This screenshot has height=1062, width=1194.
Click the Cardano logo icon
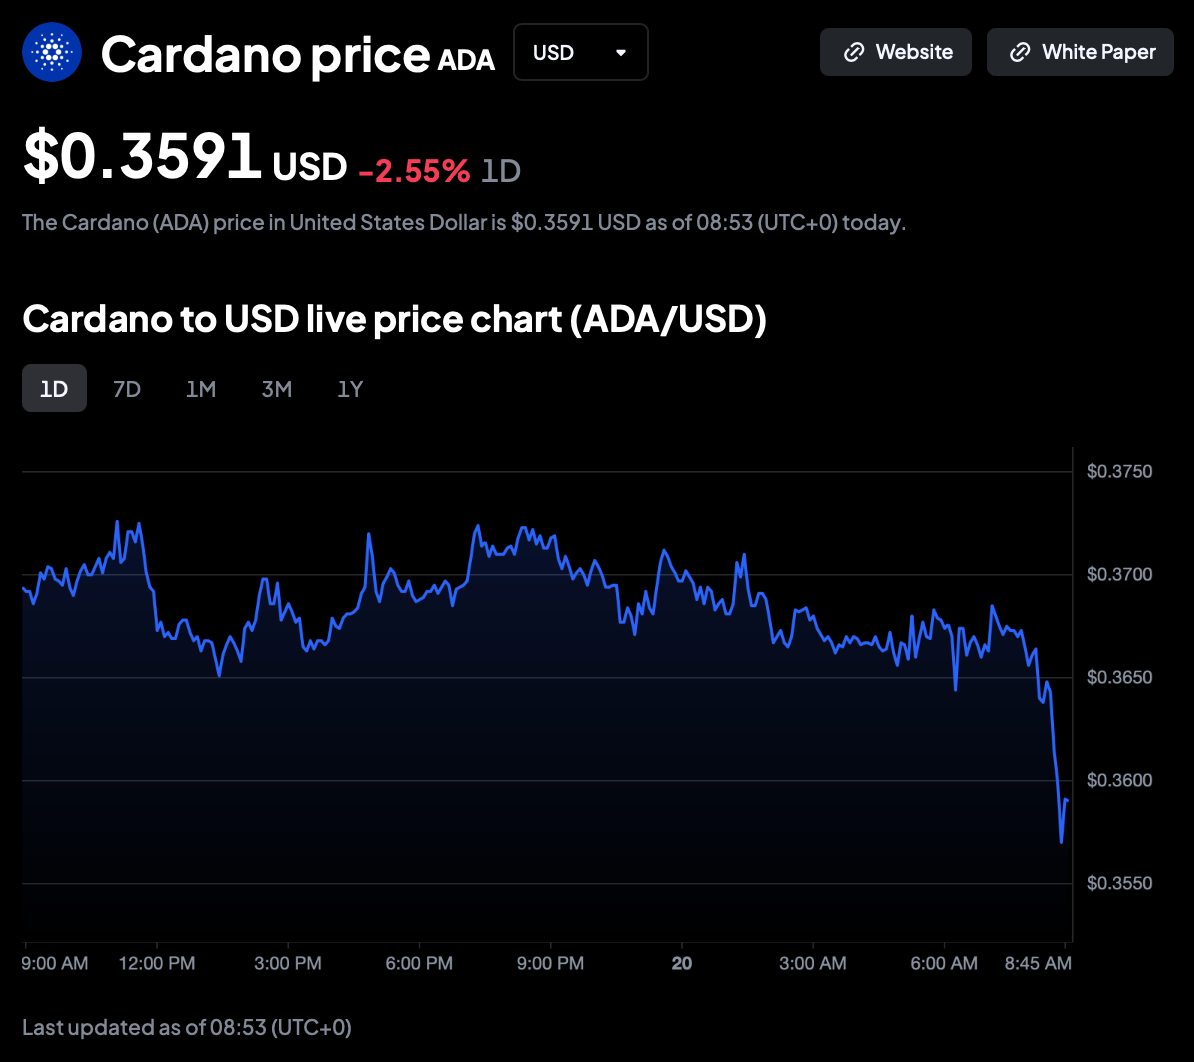(x=52, y=52)
